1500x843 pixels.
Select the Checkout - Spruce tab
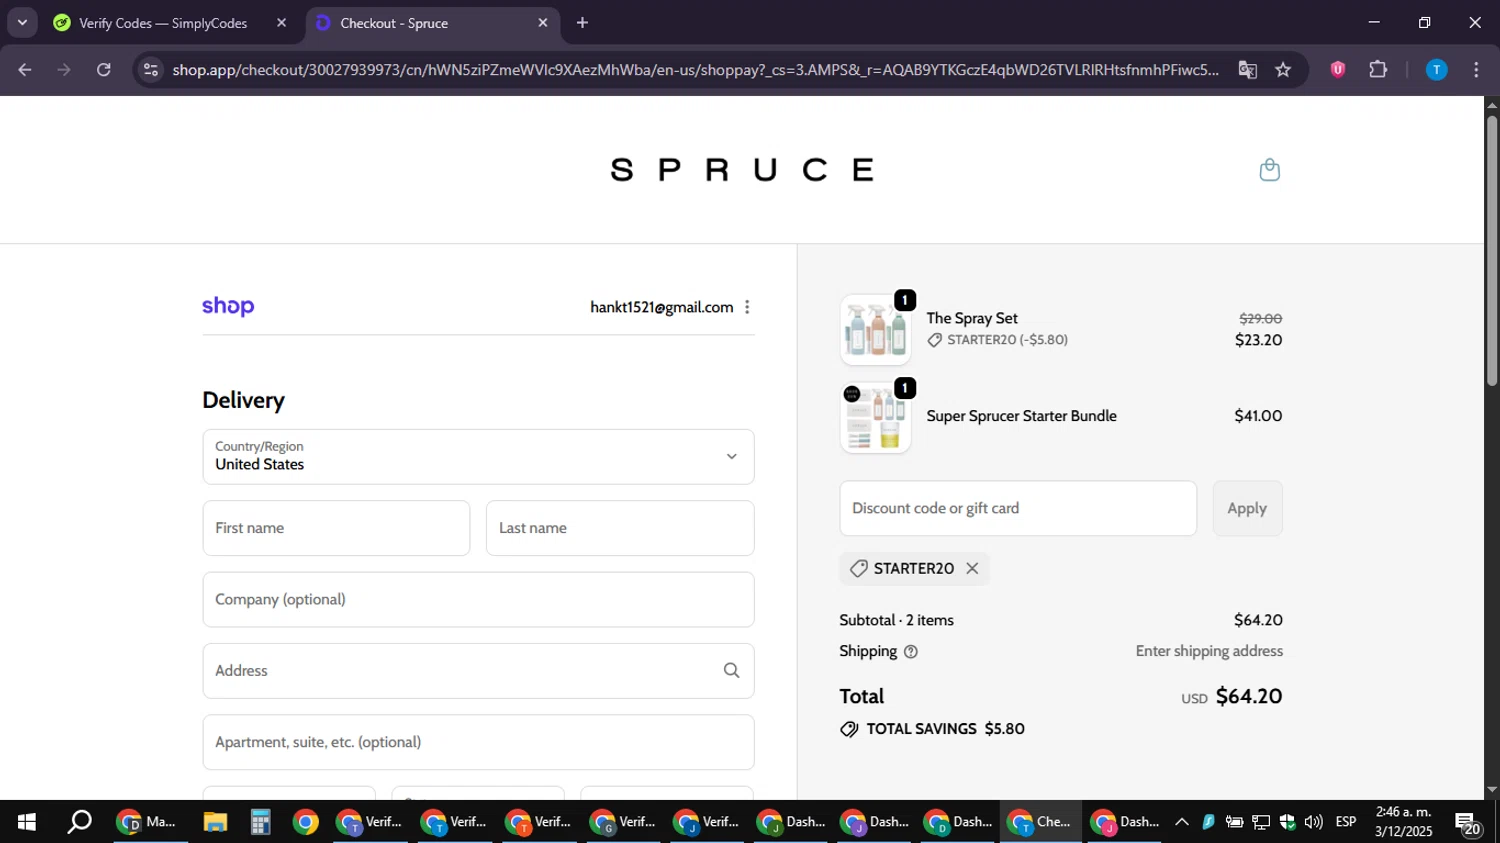(x=430, y=23)
